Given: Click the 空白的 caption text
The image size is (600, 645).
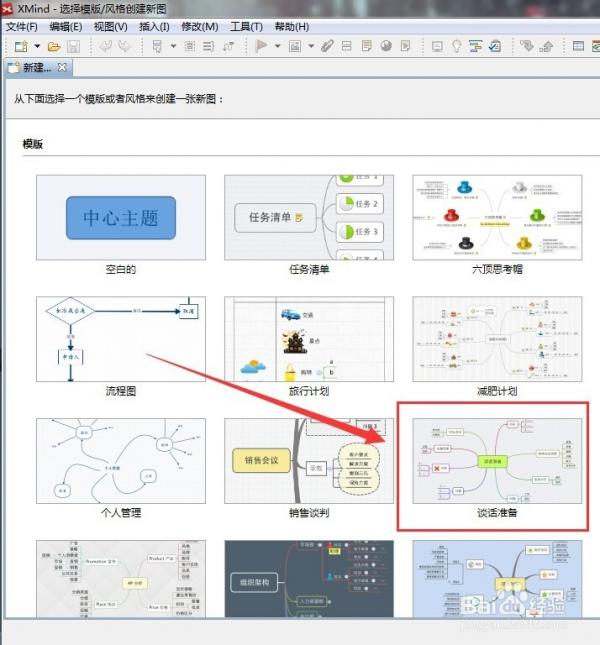Looking at the screenshot, I should tap(121, 269).
